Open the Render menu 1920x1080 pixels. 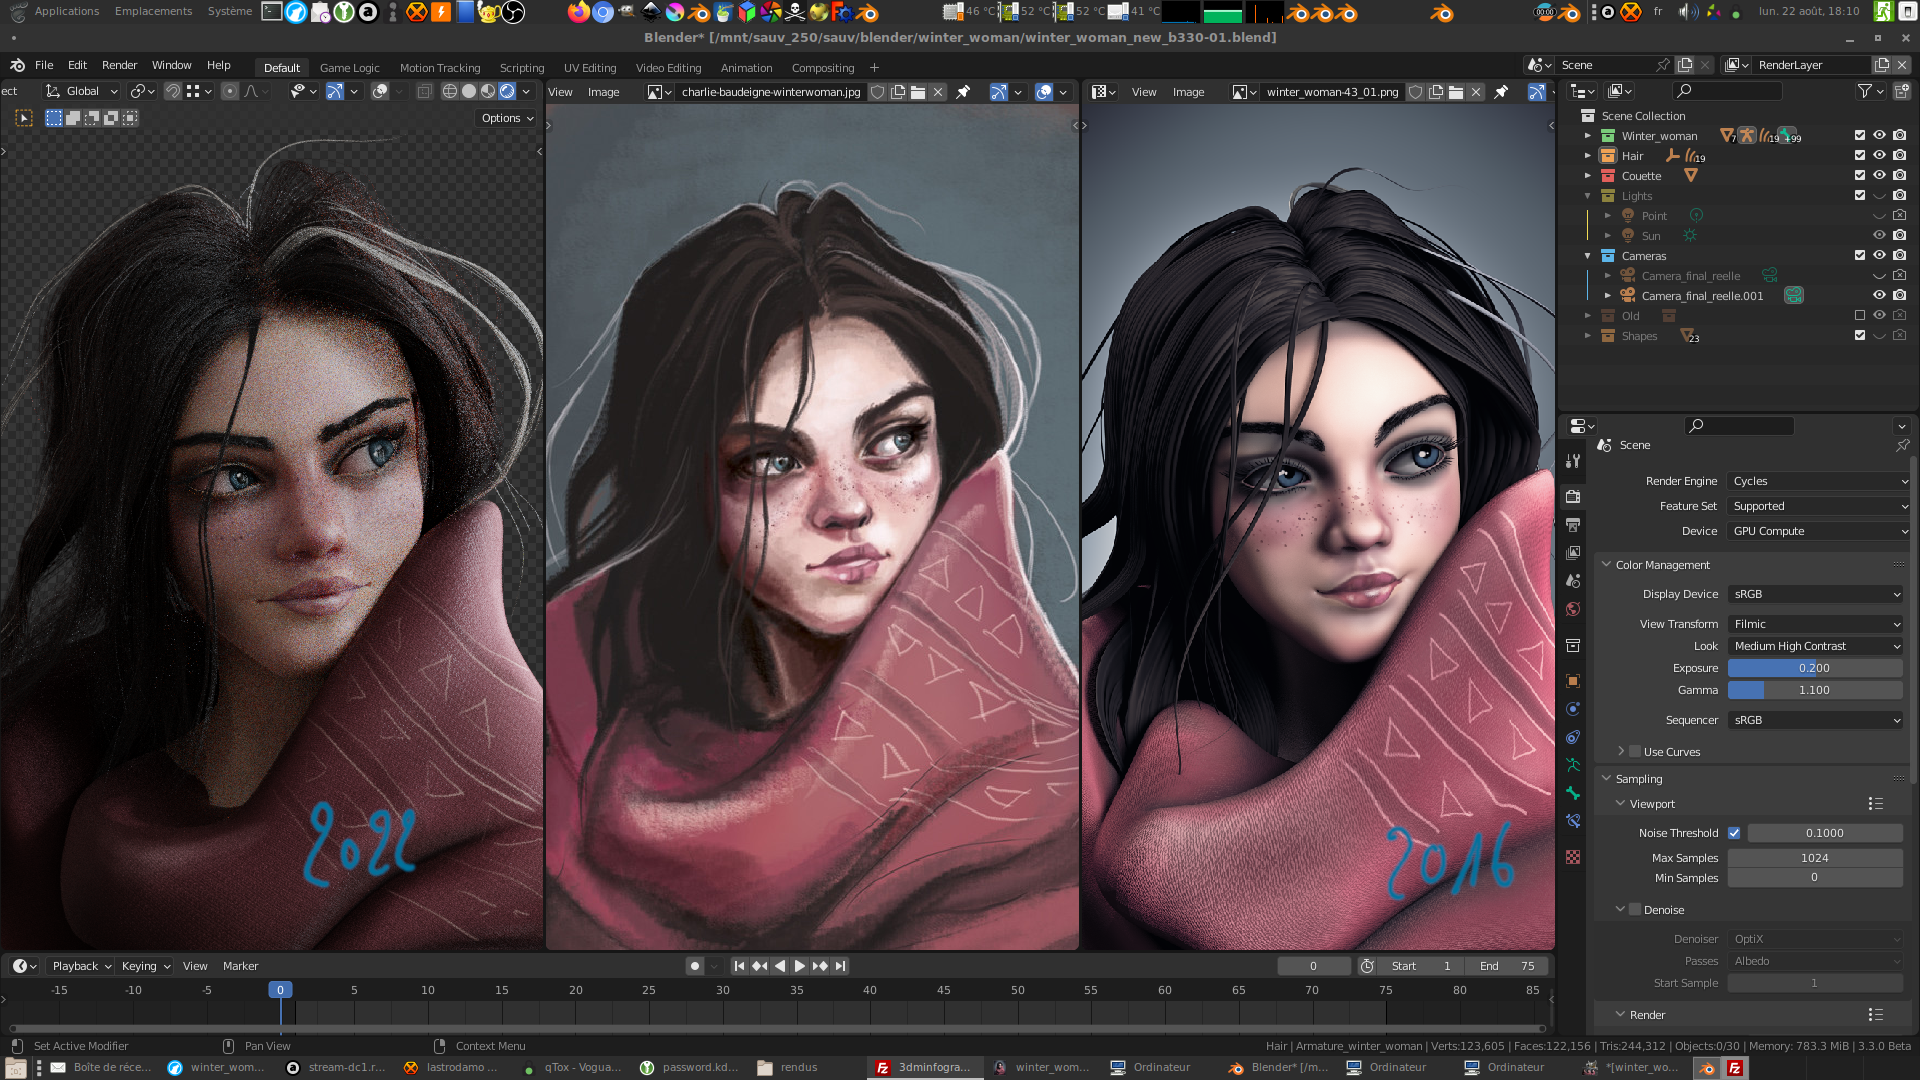tap(119, 65)
